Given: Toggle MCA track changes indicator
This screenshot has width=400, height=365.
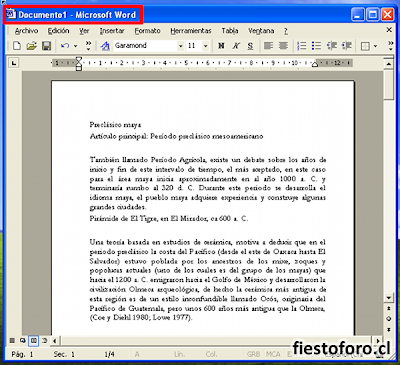Looking at the screenshot, I should tap(273, 354).
